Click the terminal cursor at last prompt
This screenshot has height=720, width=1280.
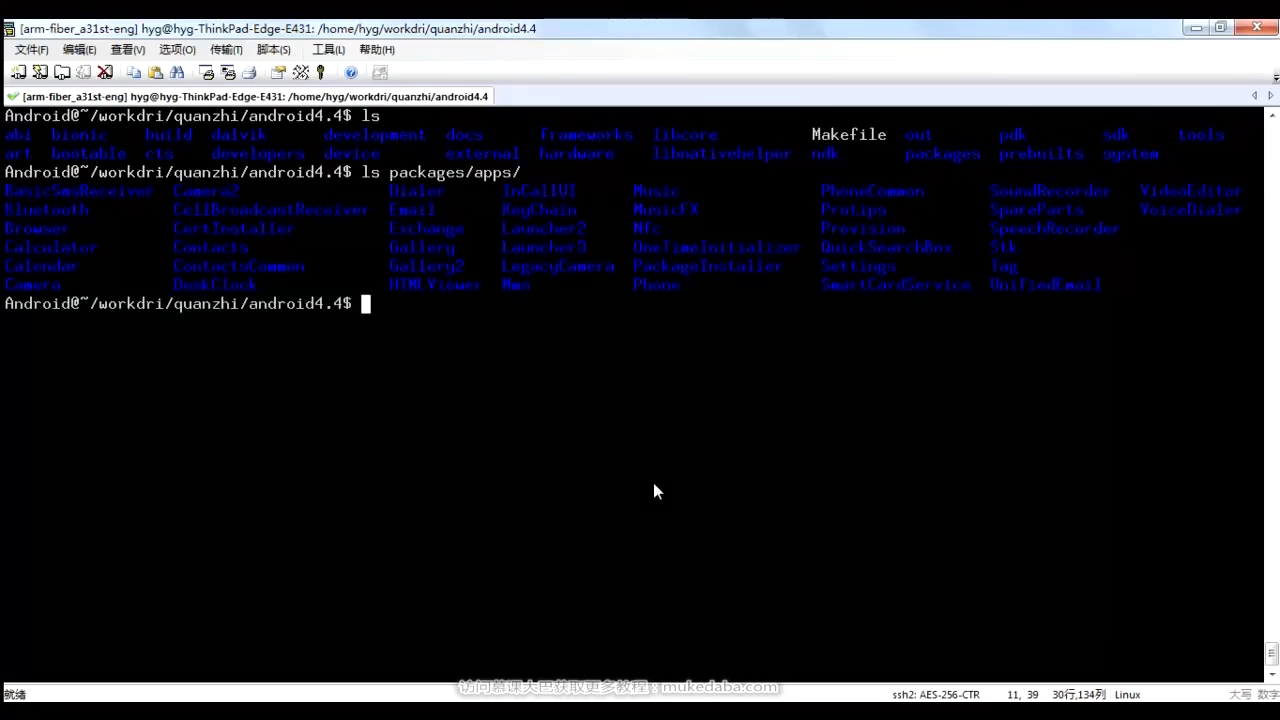pos(366,304)
